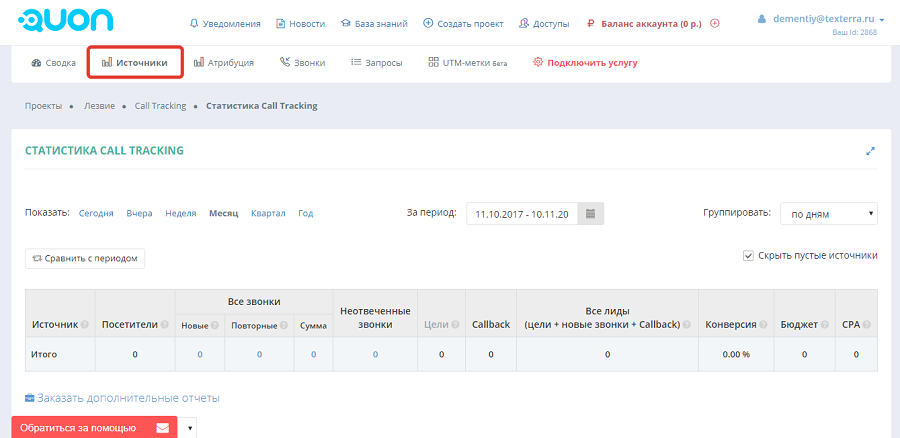Open the calendar icon for the period field
This screenshot has width=900, height=438.
pyautogui.click(x=591, y=214)
